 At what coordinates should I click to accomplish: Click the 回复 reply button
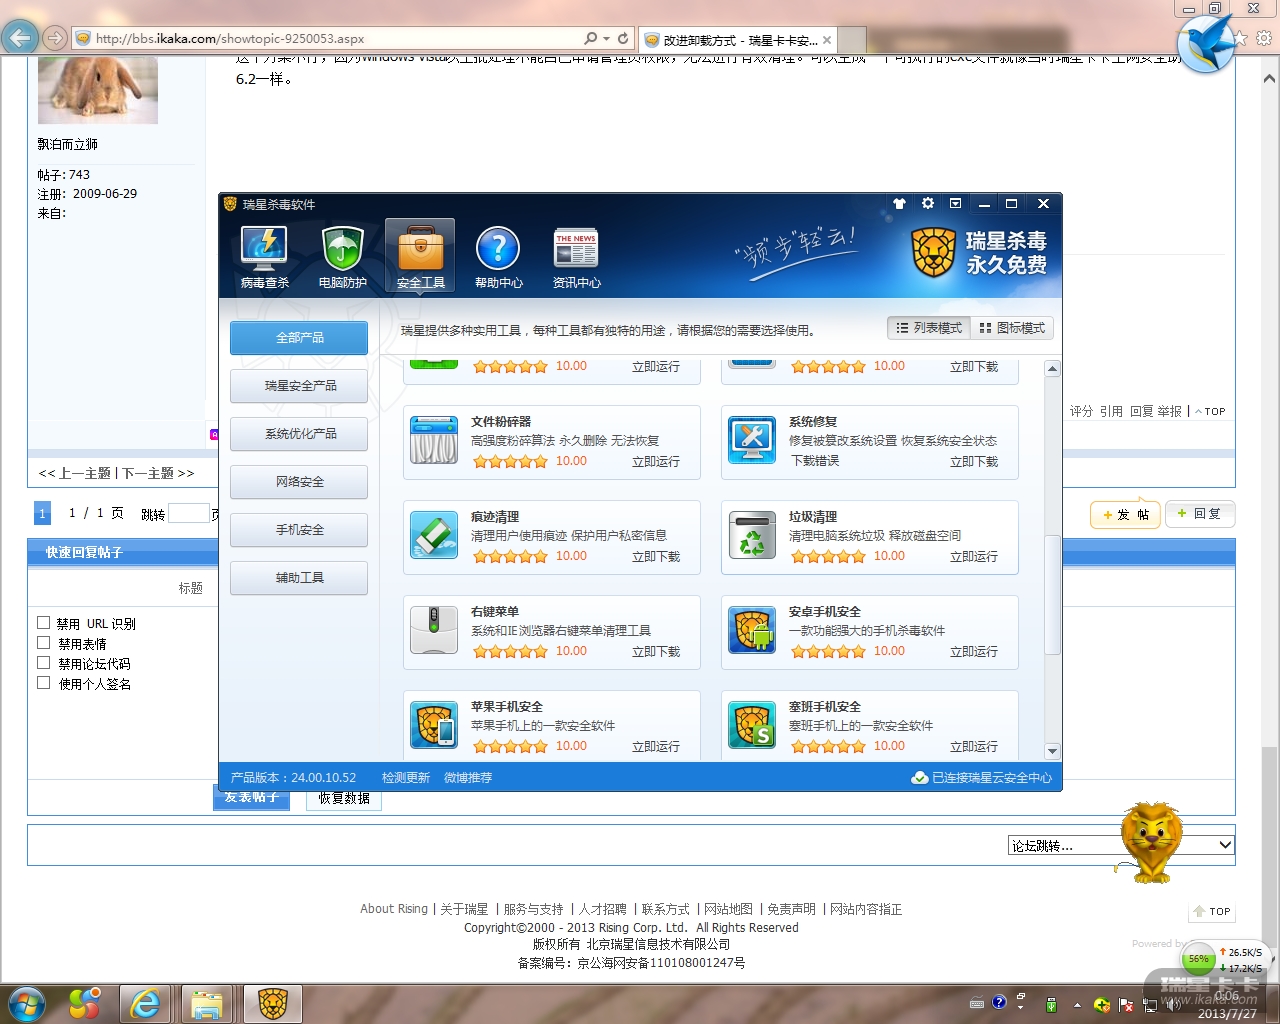(x=1200, y=514)
